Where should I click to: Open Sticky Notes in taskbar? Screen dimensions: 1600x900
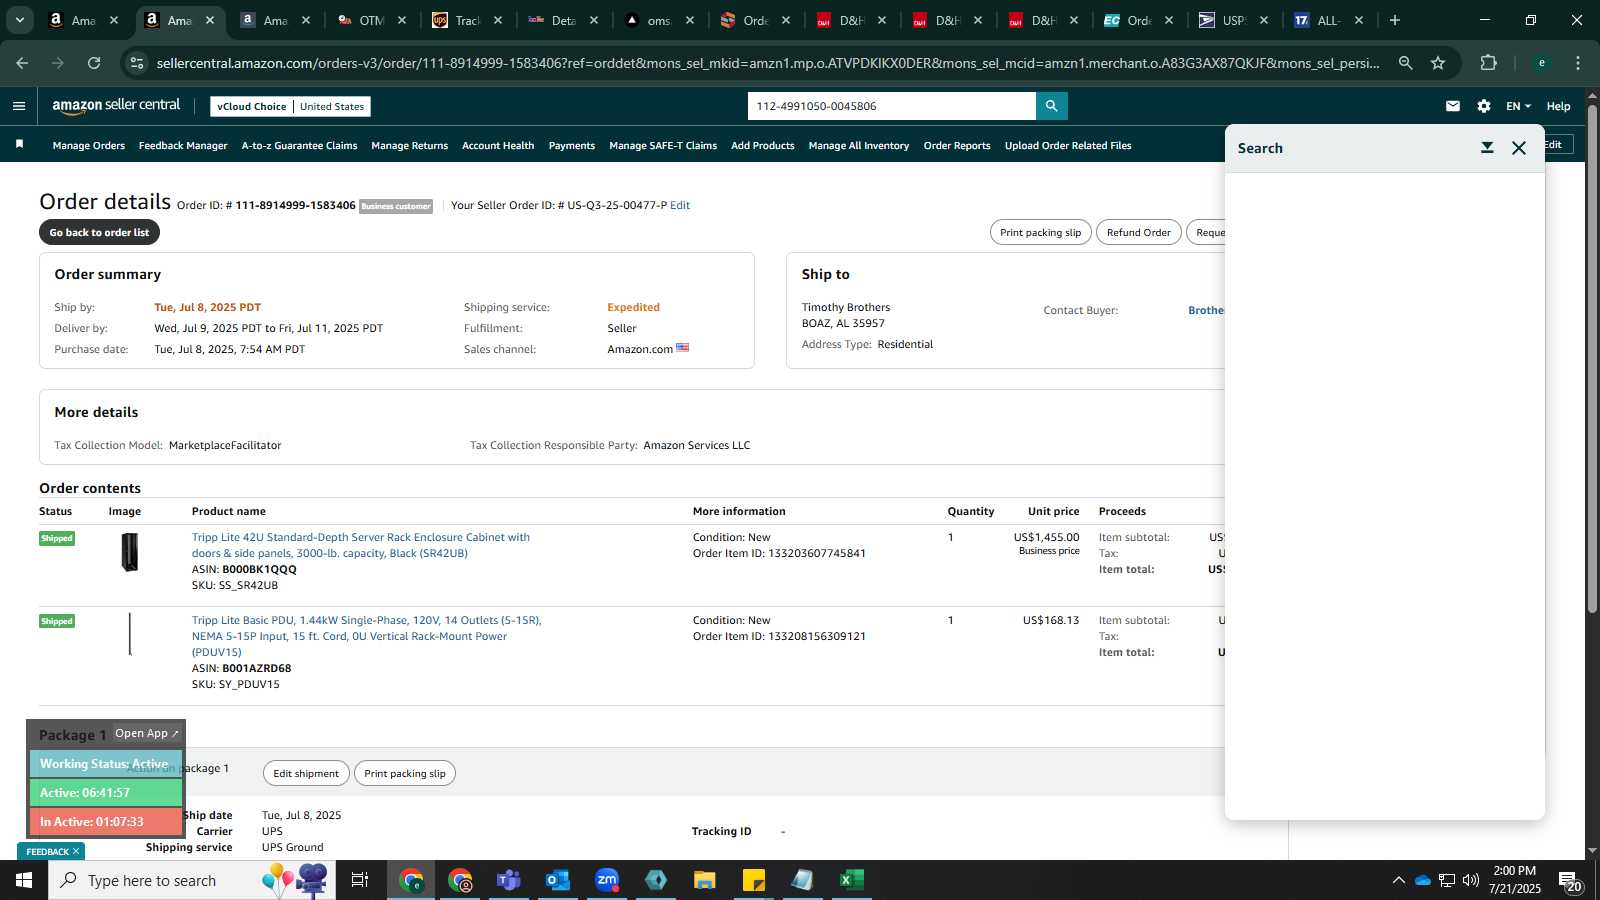click(x=754, y=880)
